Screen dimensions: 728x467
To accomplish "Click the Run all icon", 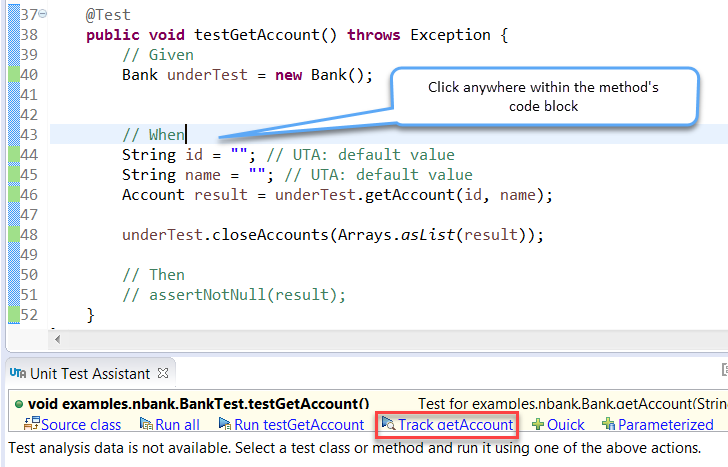I will pyautogui.click(x=146, y=423).
